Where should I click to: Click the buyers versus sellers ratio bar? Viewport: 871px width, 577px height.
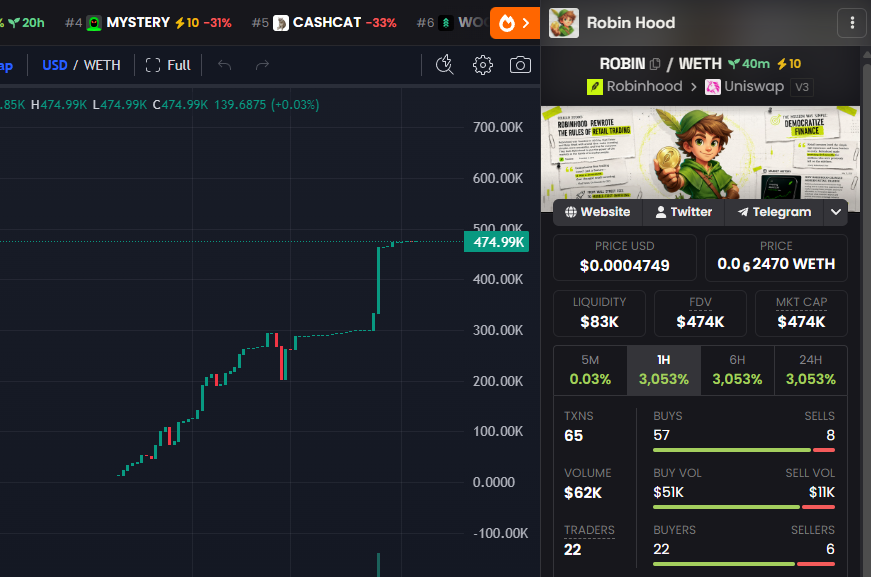pos(744,564)
